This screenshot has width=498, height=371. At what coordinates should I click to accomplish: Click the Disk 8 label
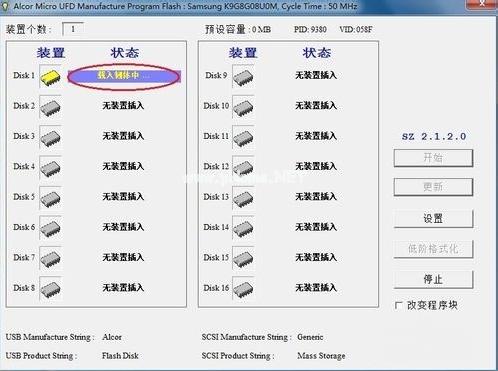[24, 288]
